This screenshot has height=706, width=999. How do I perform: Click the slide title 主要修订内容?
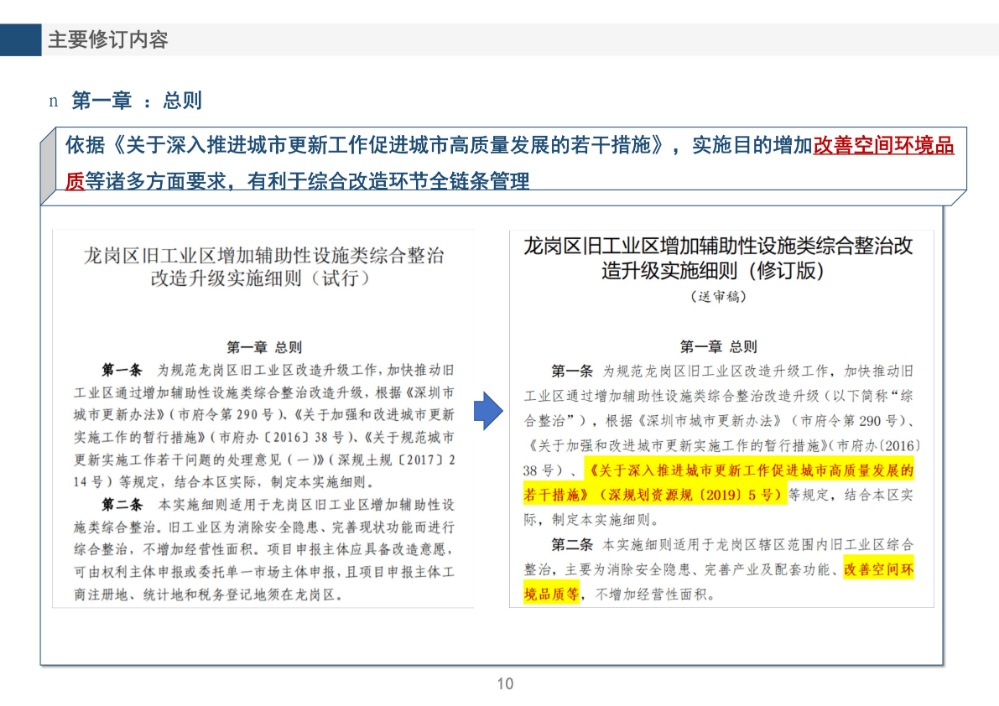click(x=108, y=40)
